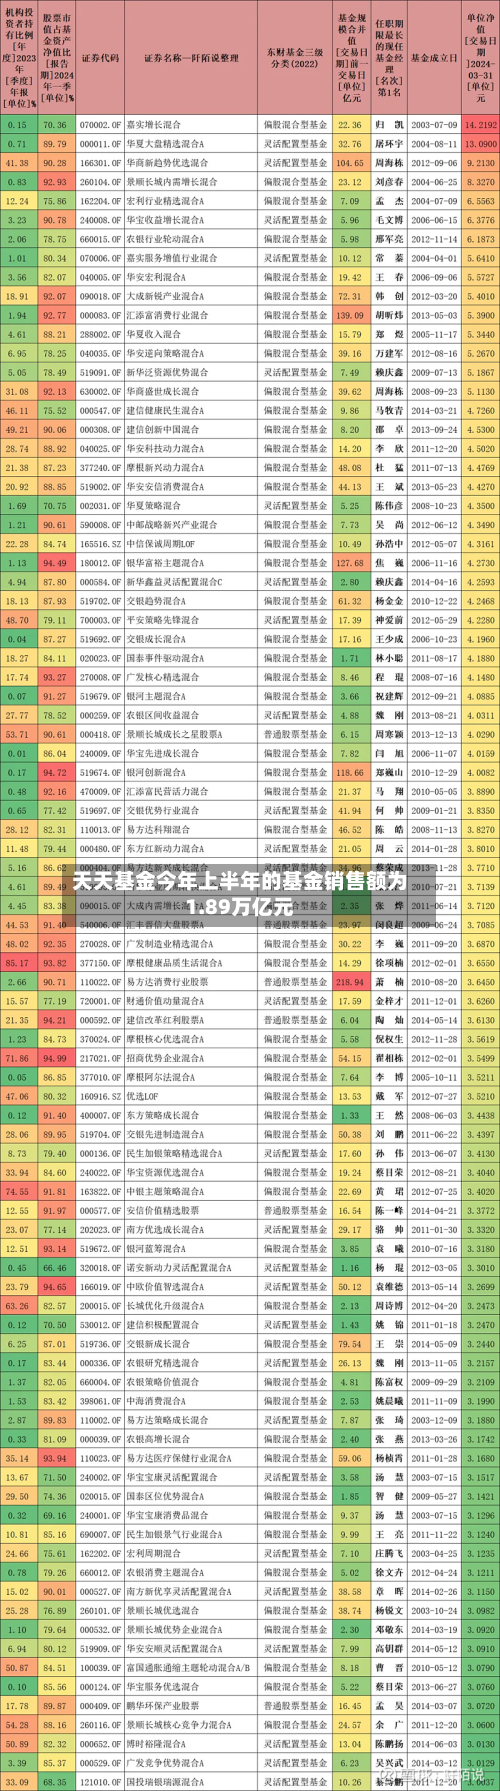Click fund name 摩根新兴动力混合A

coord(165,468)
